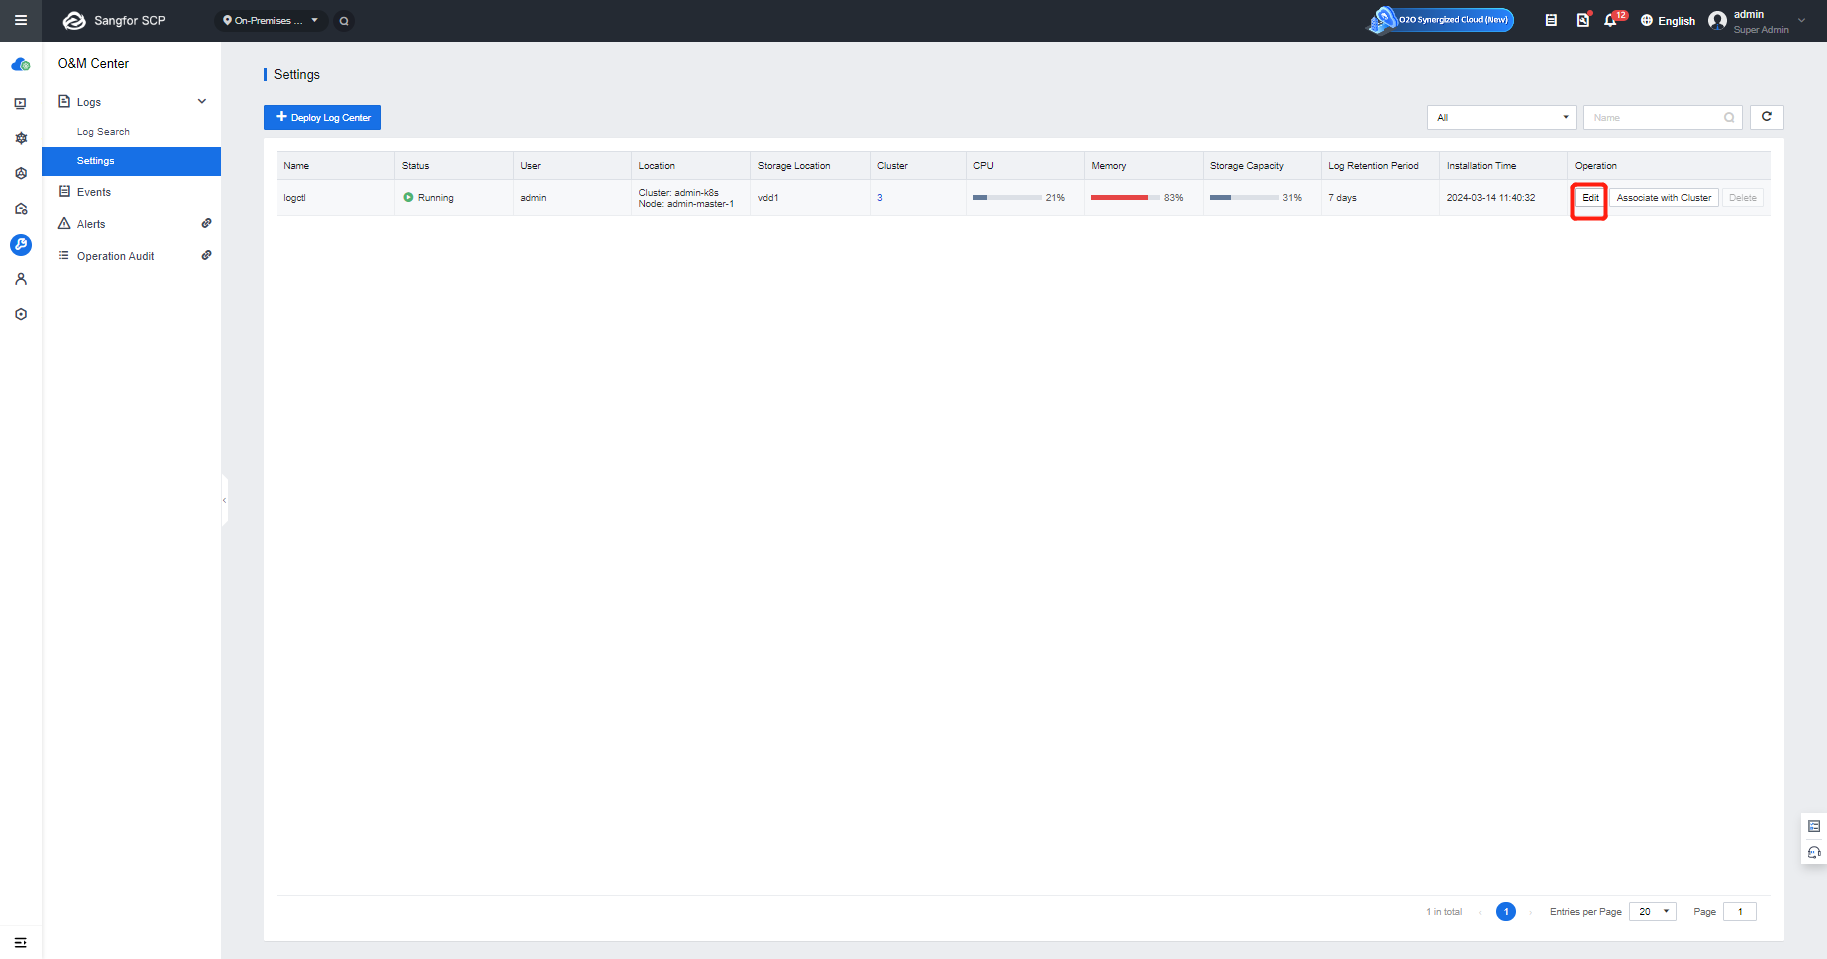Open the house-with-gear sidebar icon

click(21, 209)
